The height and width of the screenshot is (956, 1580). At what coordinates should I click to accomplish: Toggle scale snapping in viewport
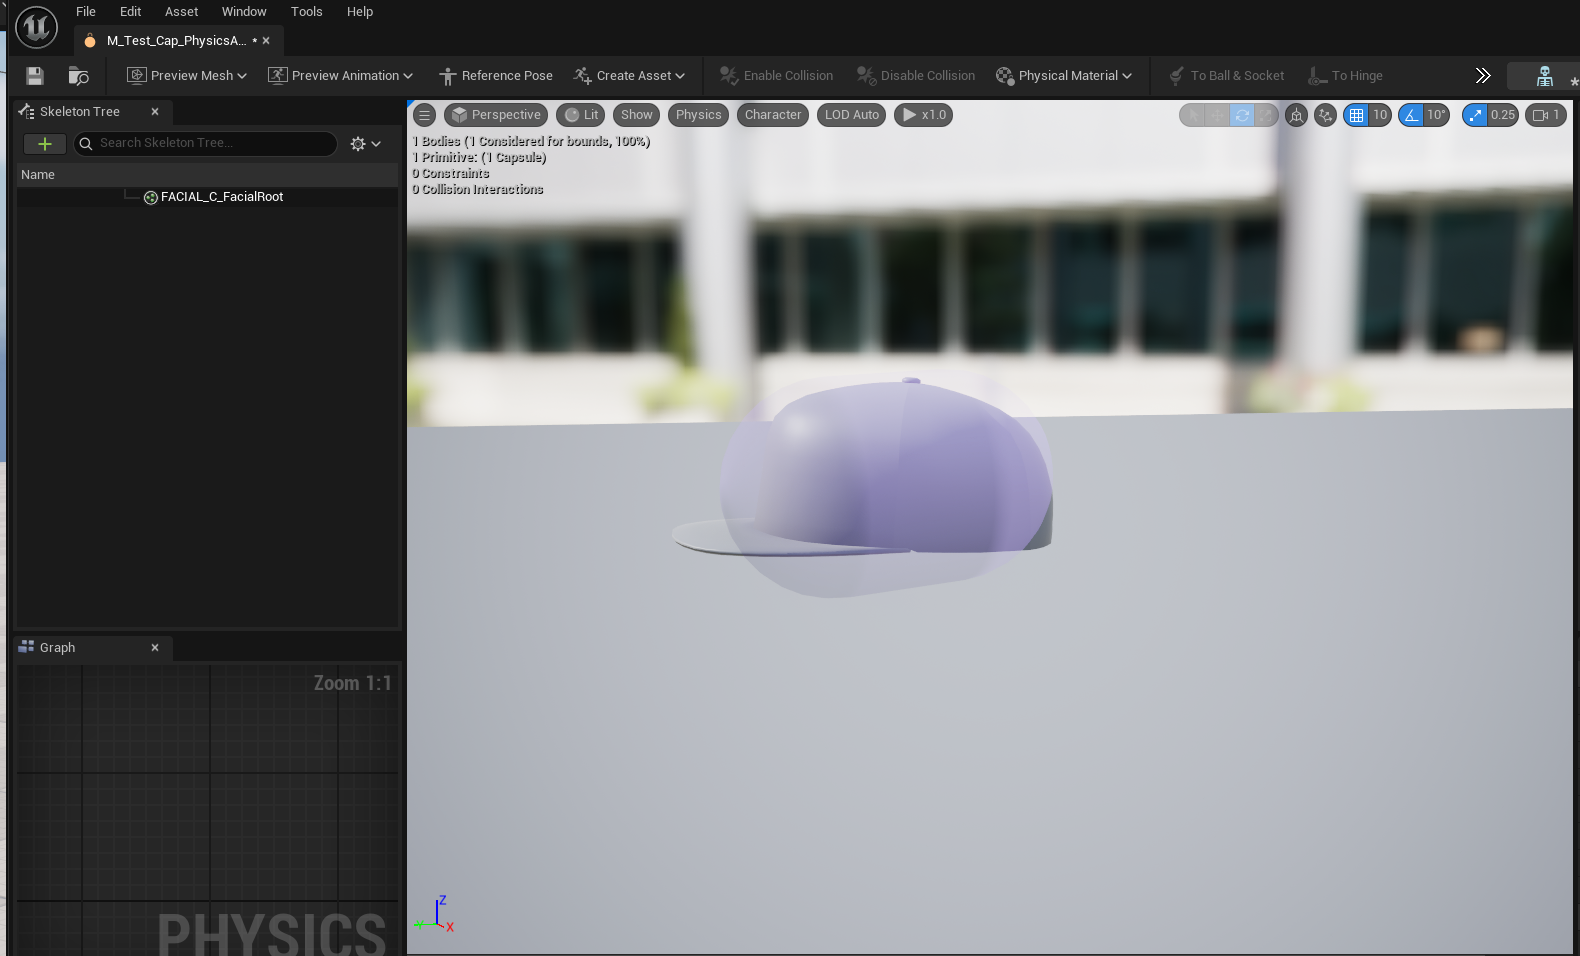pos(1475,115)
